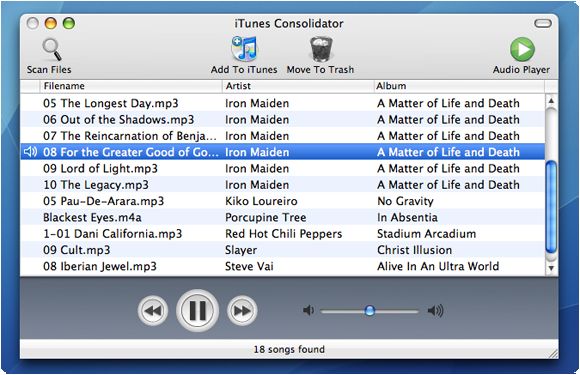580x375 pixels.
Task: Click album cell No Gravity
Action: pyautogui.click(x=405, y=201)
